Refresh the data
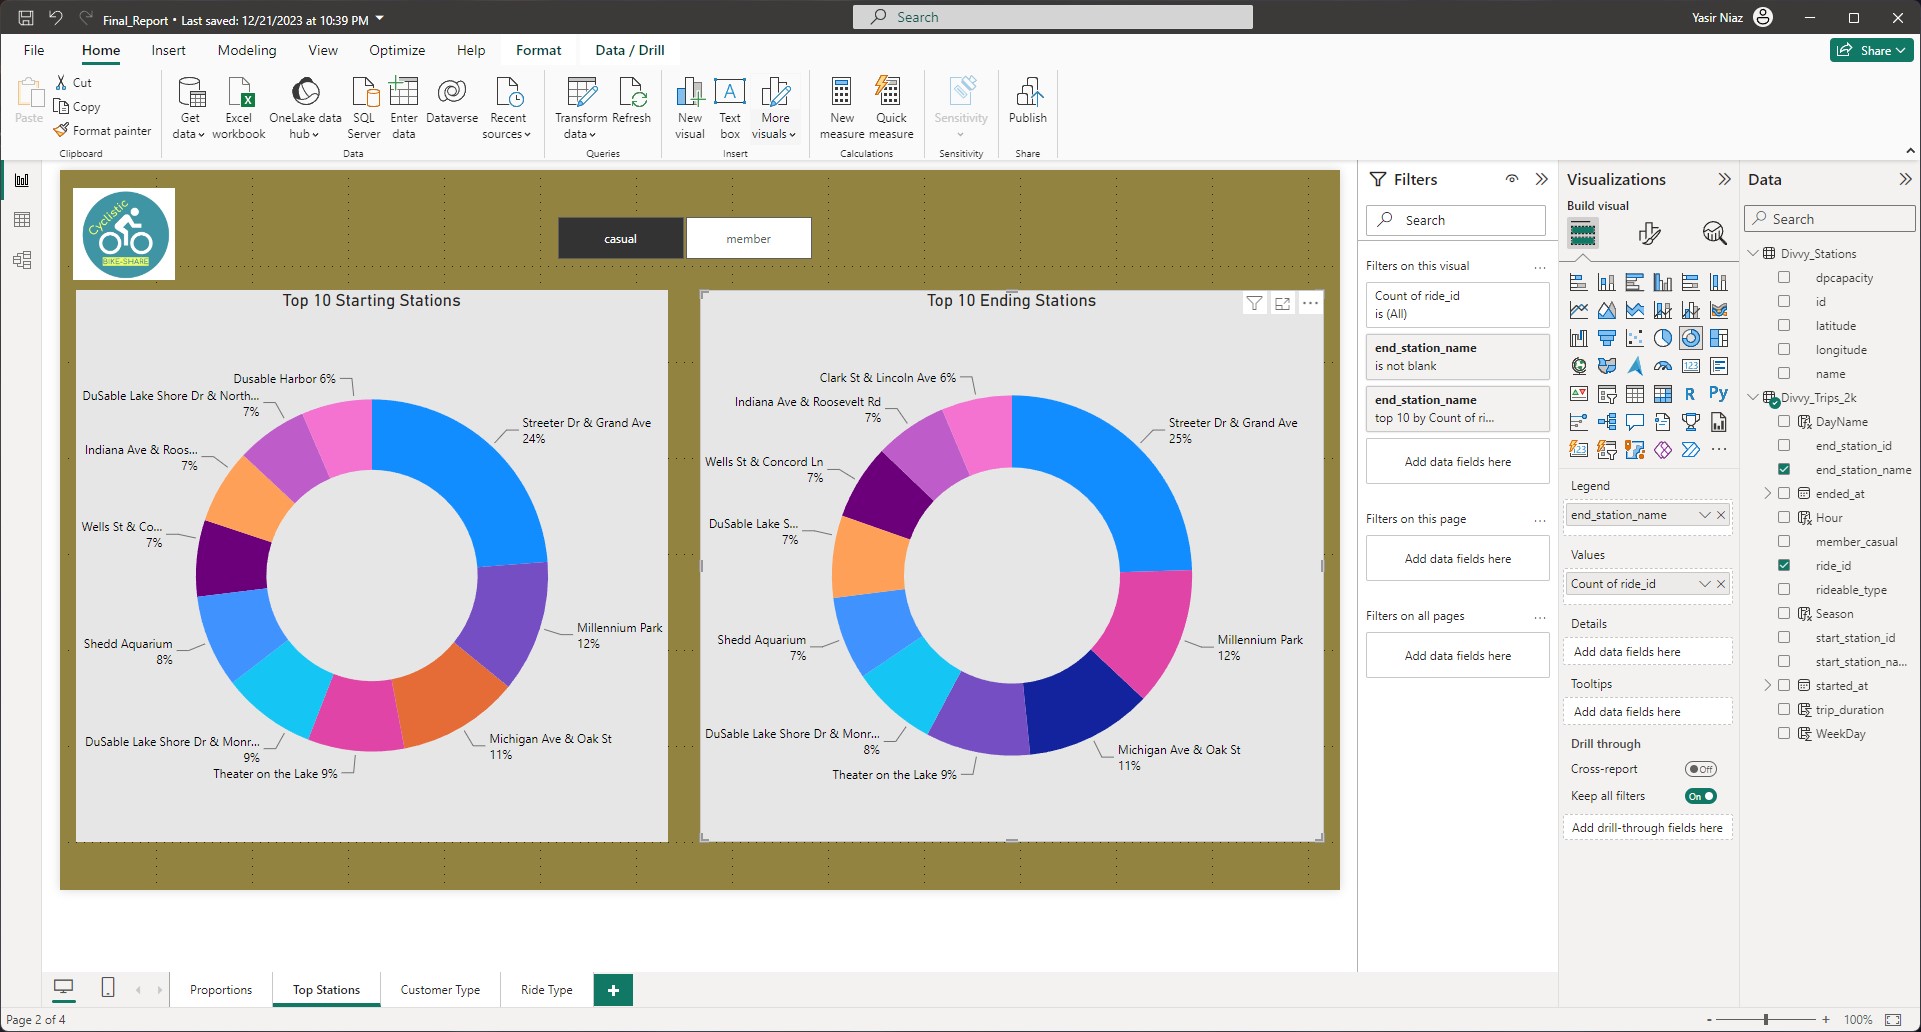The height and width of the screenshot is (1032, 1921). (x=632, y=101)
